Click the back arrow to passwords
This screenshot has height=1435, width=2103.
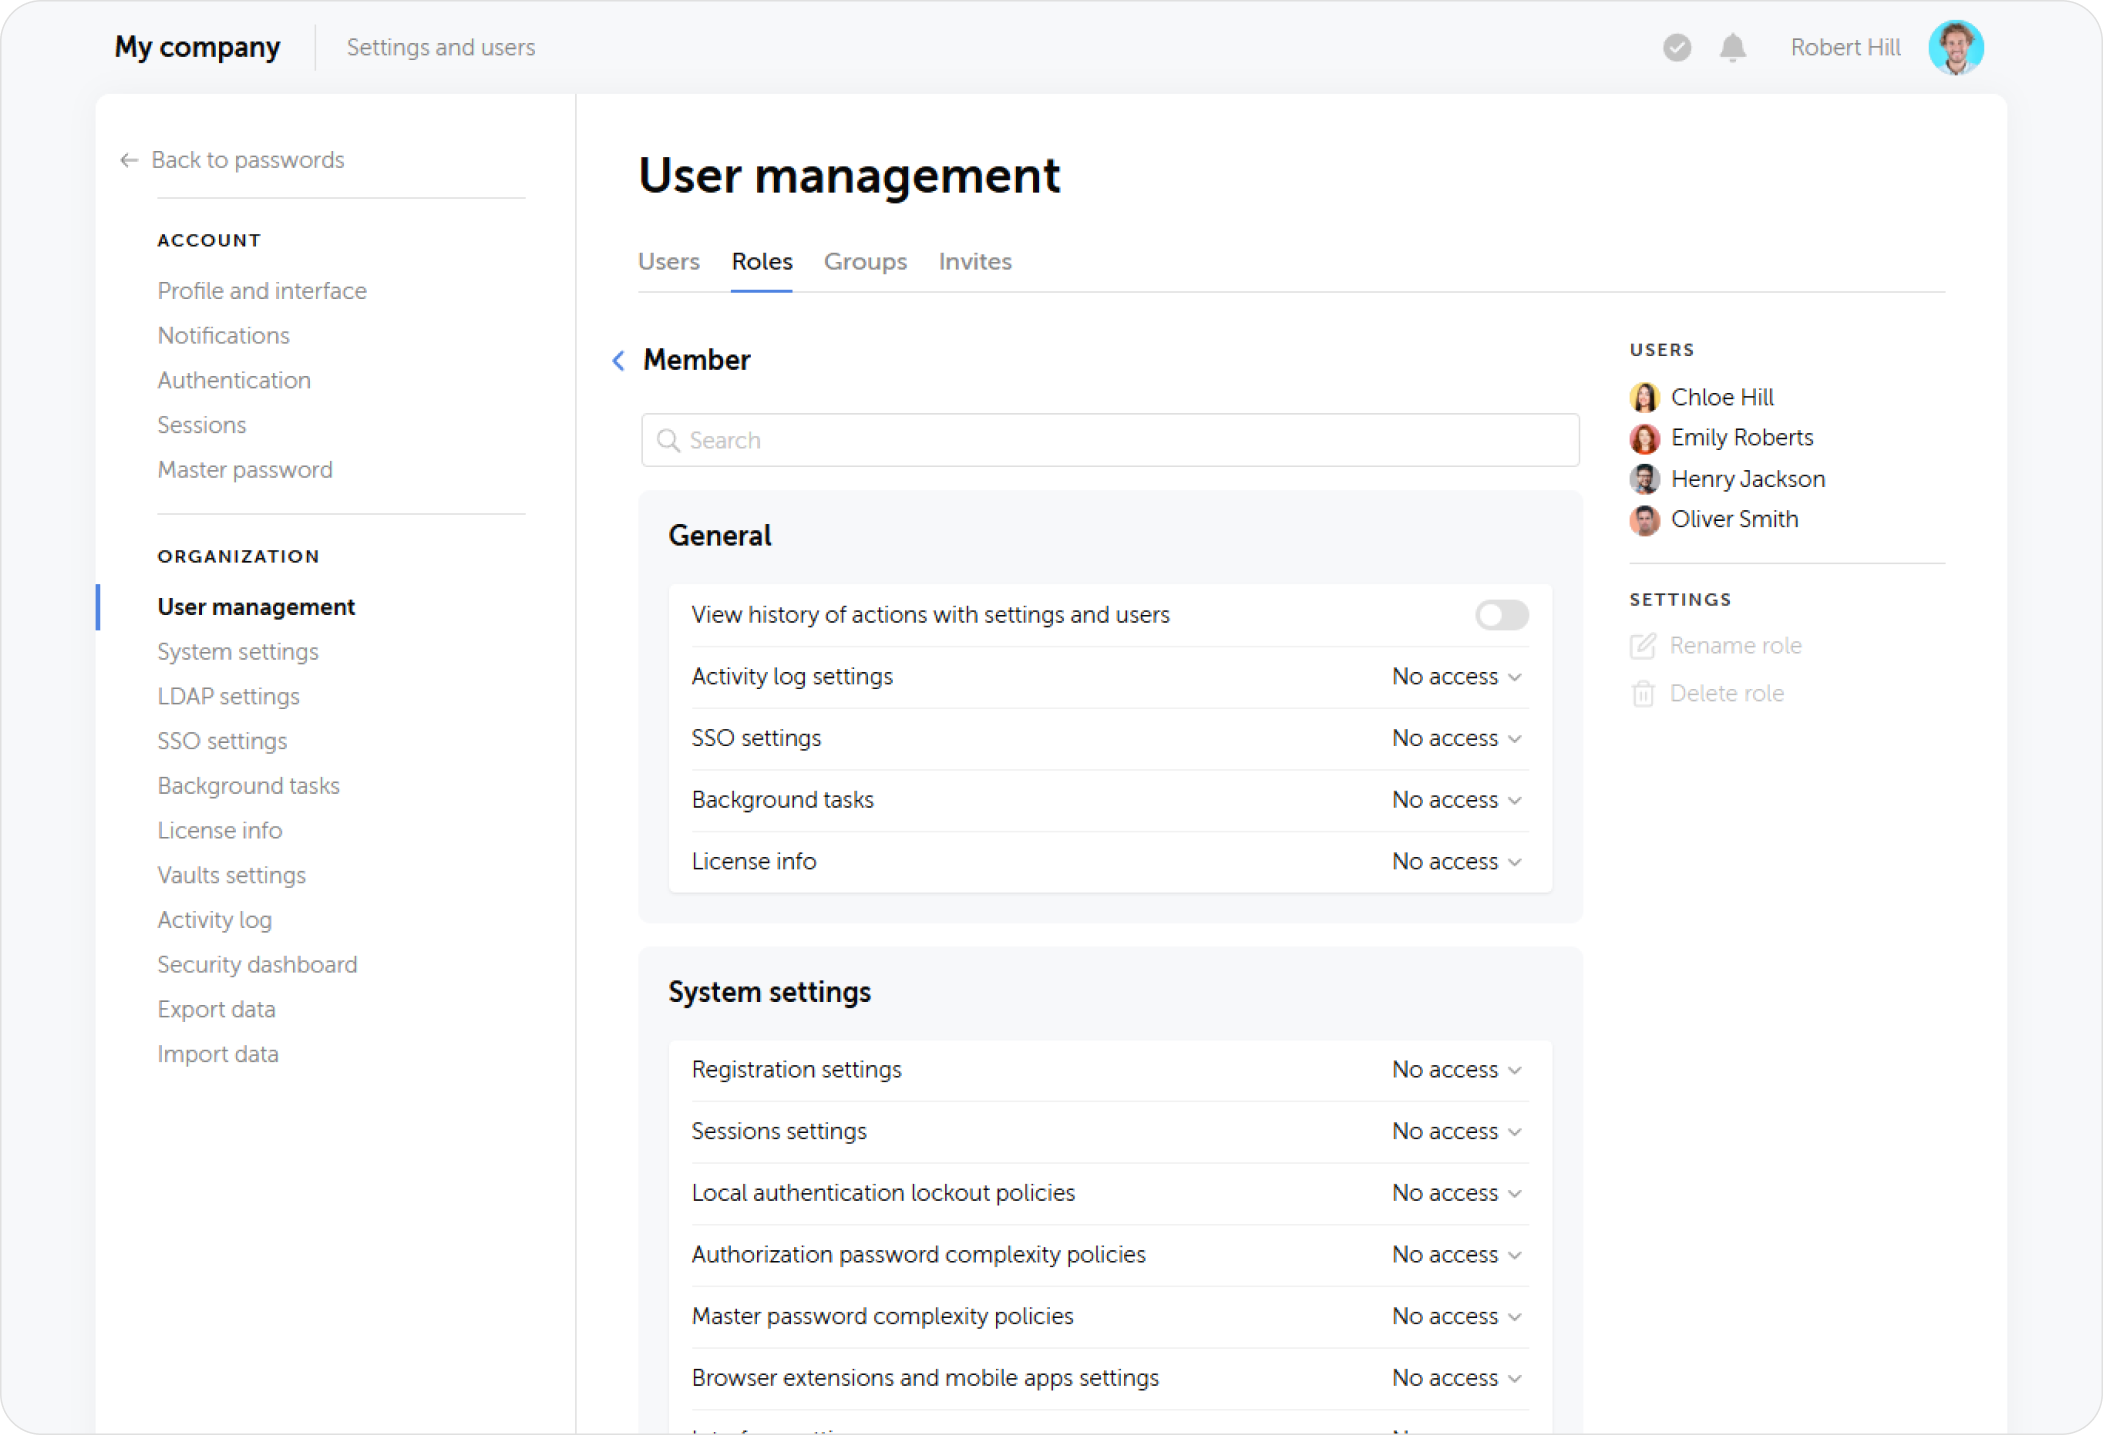point(129,160)
